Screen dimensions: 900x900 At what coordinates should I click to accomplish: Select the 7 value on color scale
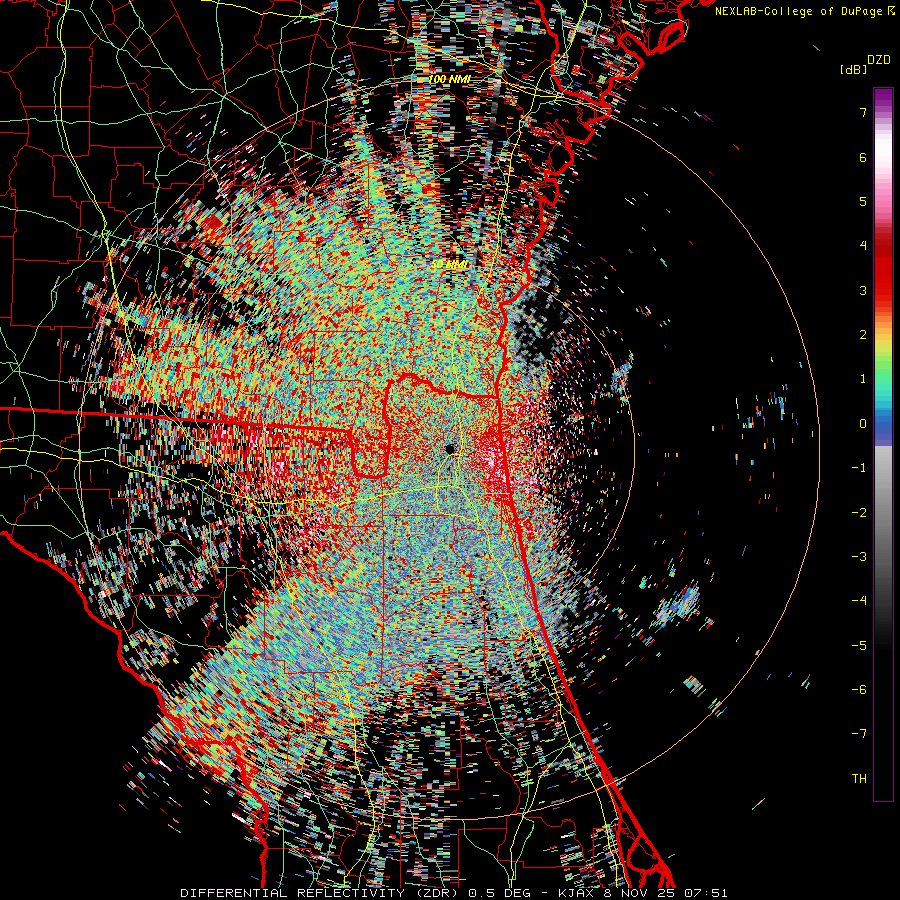863,112
